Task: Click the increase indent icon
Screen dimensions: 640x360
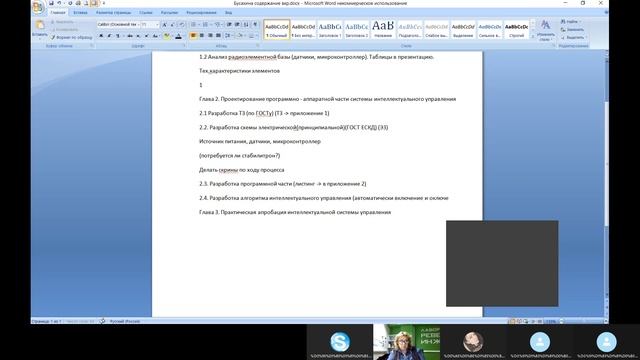Action: coord(237,25)
